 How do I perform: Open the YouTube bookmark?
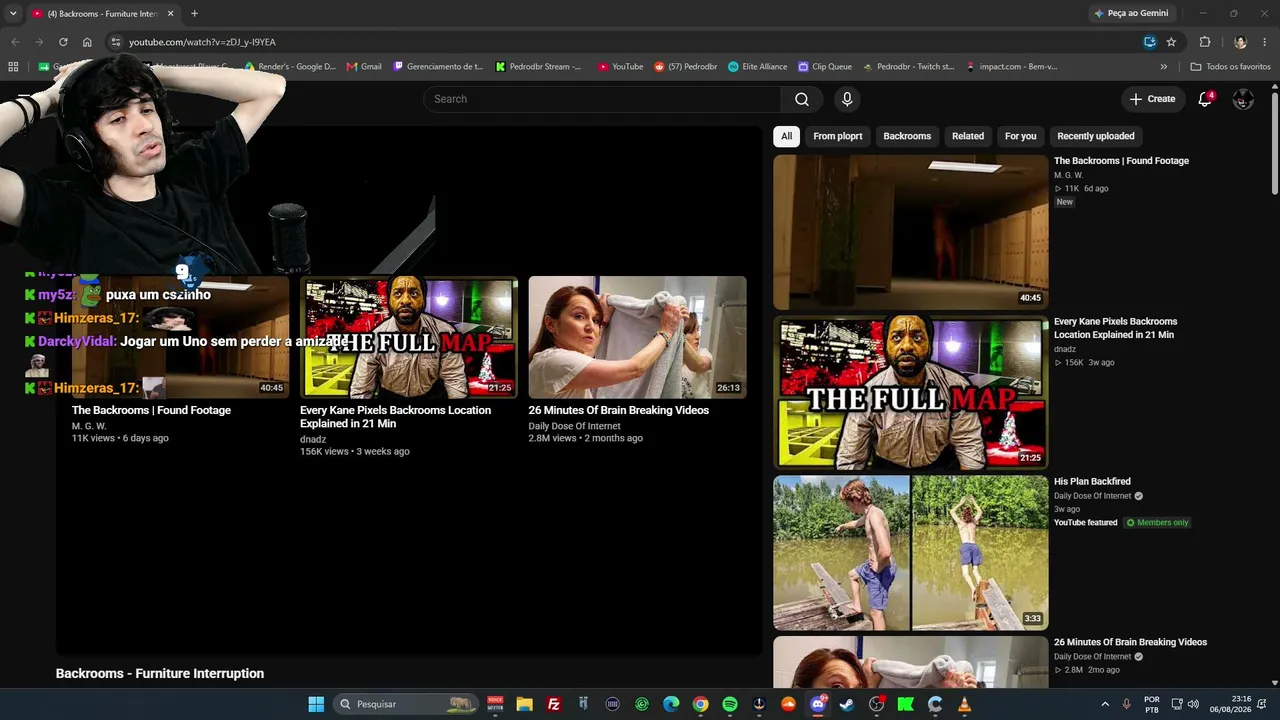pos(620,67)
